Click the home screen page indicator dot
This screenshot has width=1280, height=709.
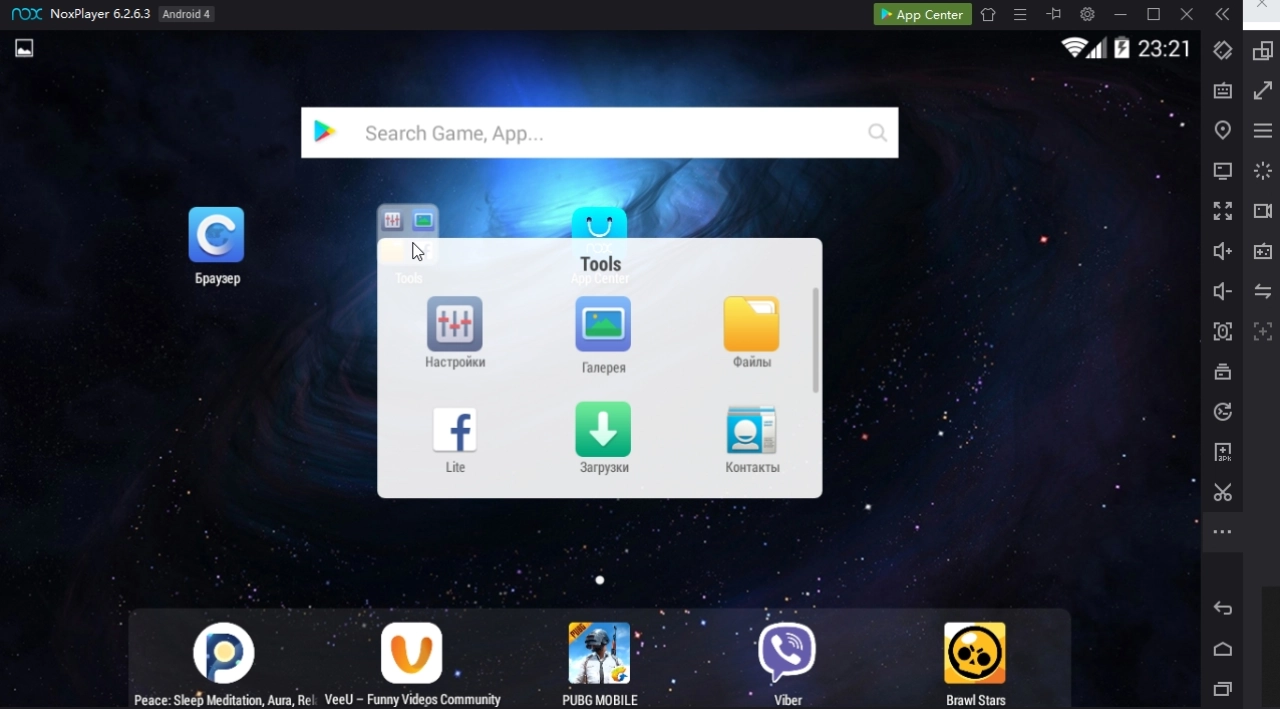click(599, 580)
